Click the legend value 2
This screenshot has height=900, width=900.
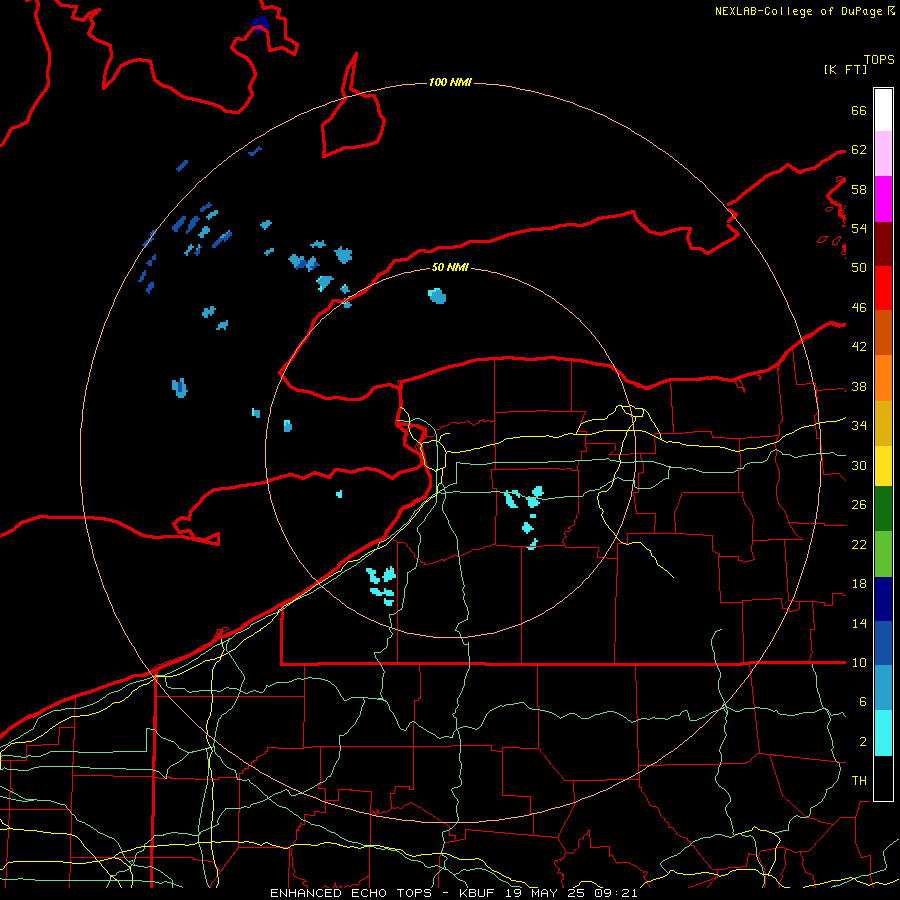pos(862,742)
